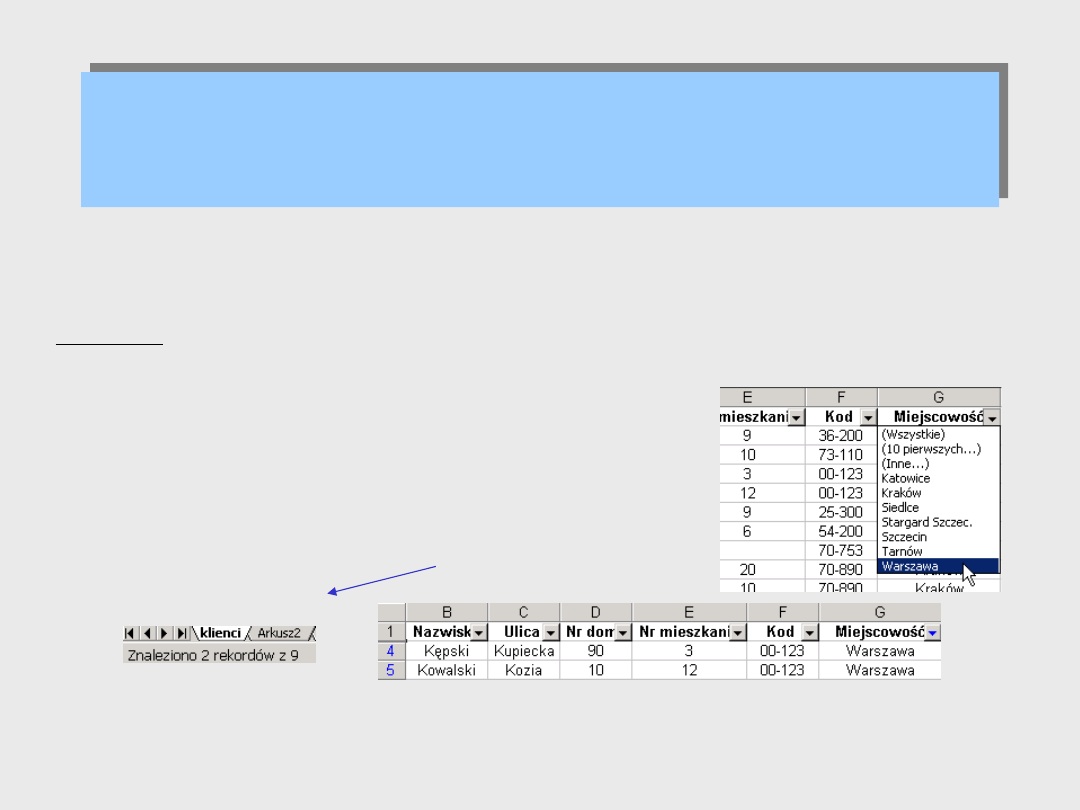
Task: Select row header 4 in filtered table
Action: click(x=390, y=651)
